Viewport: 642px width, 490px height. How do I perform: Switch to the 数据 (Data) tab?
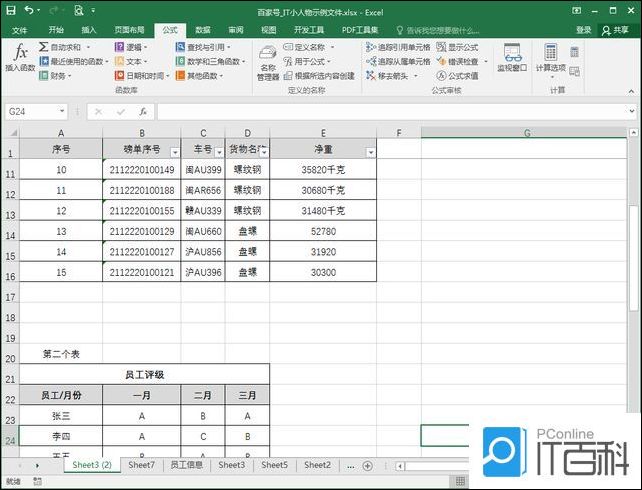203,30
